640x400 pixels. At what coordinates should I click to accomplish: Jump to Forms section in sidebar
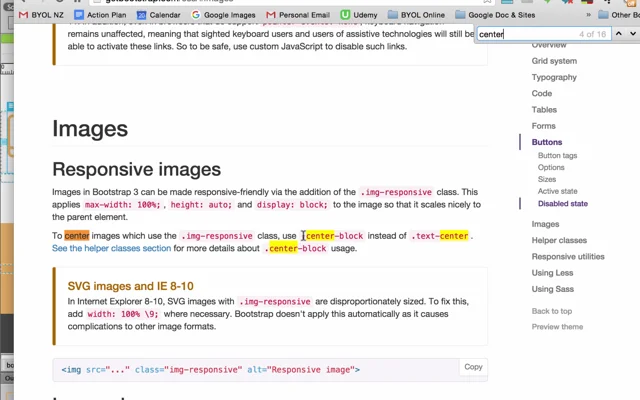(x=543, y=126)
